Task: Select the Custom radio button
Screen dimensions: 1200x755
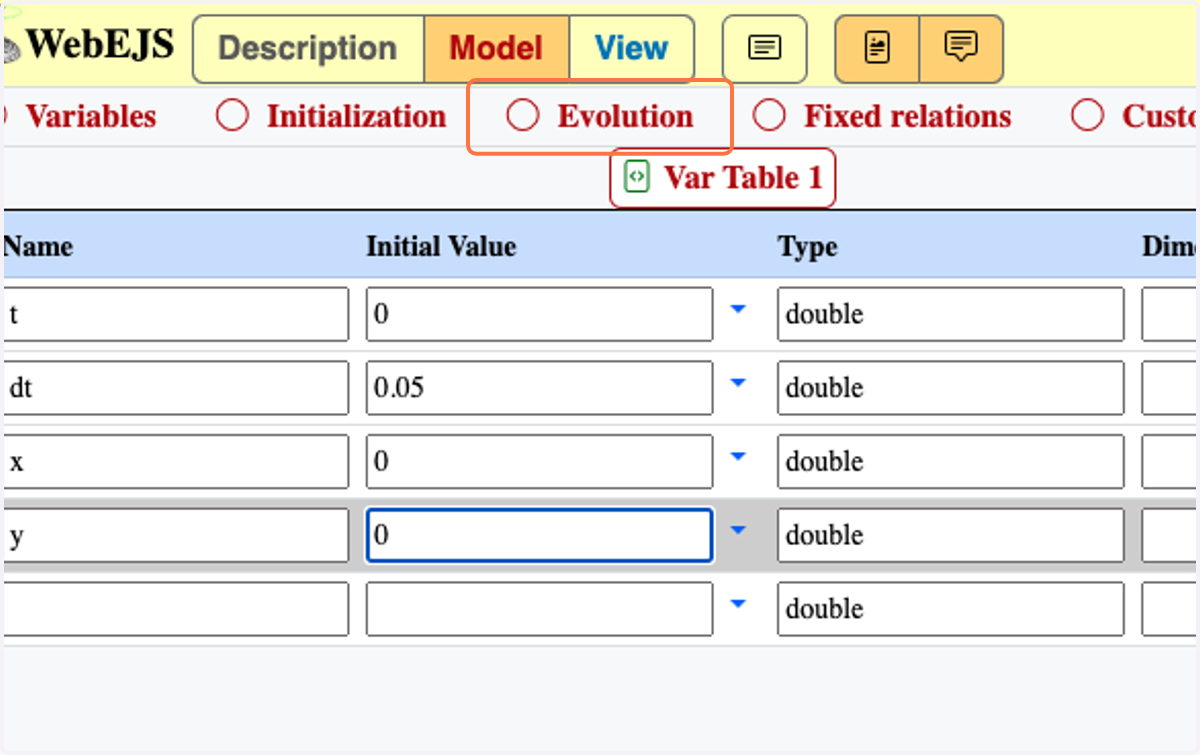Action: [1087, 116]
